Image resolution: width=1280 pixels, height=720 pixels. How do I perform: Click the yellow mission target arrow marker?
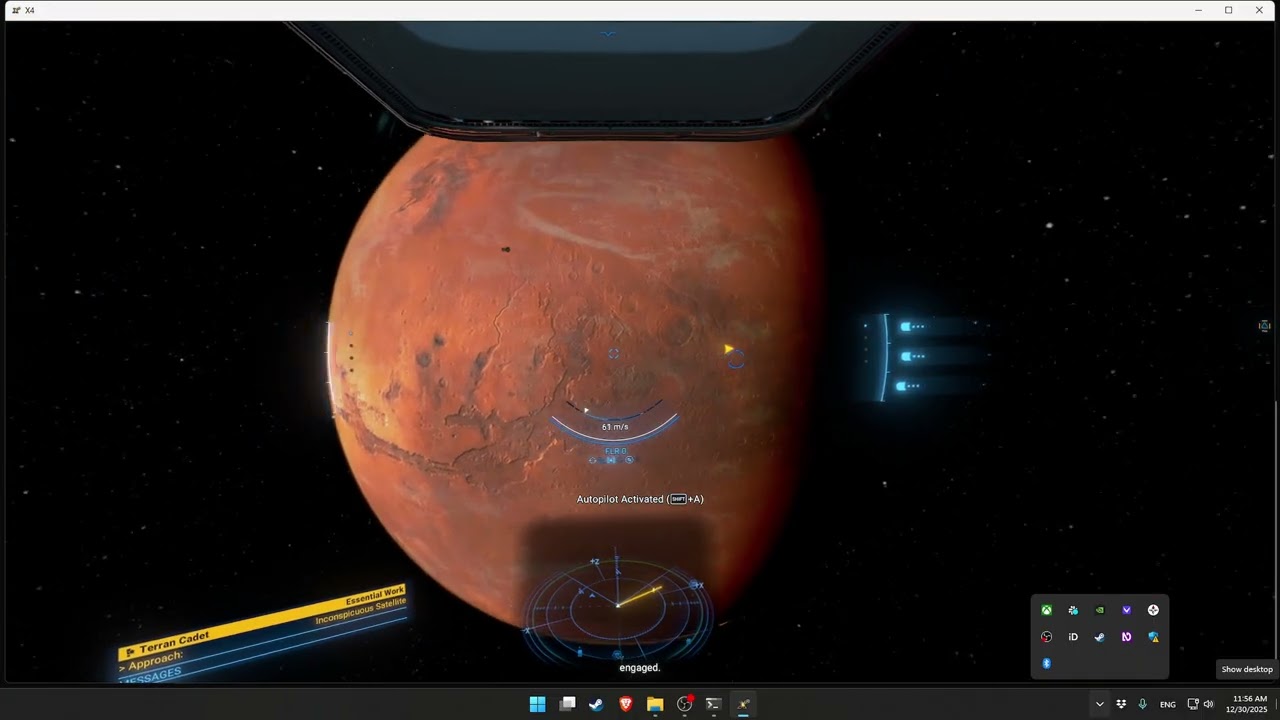pos(729,349)
